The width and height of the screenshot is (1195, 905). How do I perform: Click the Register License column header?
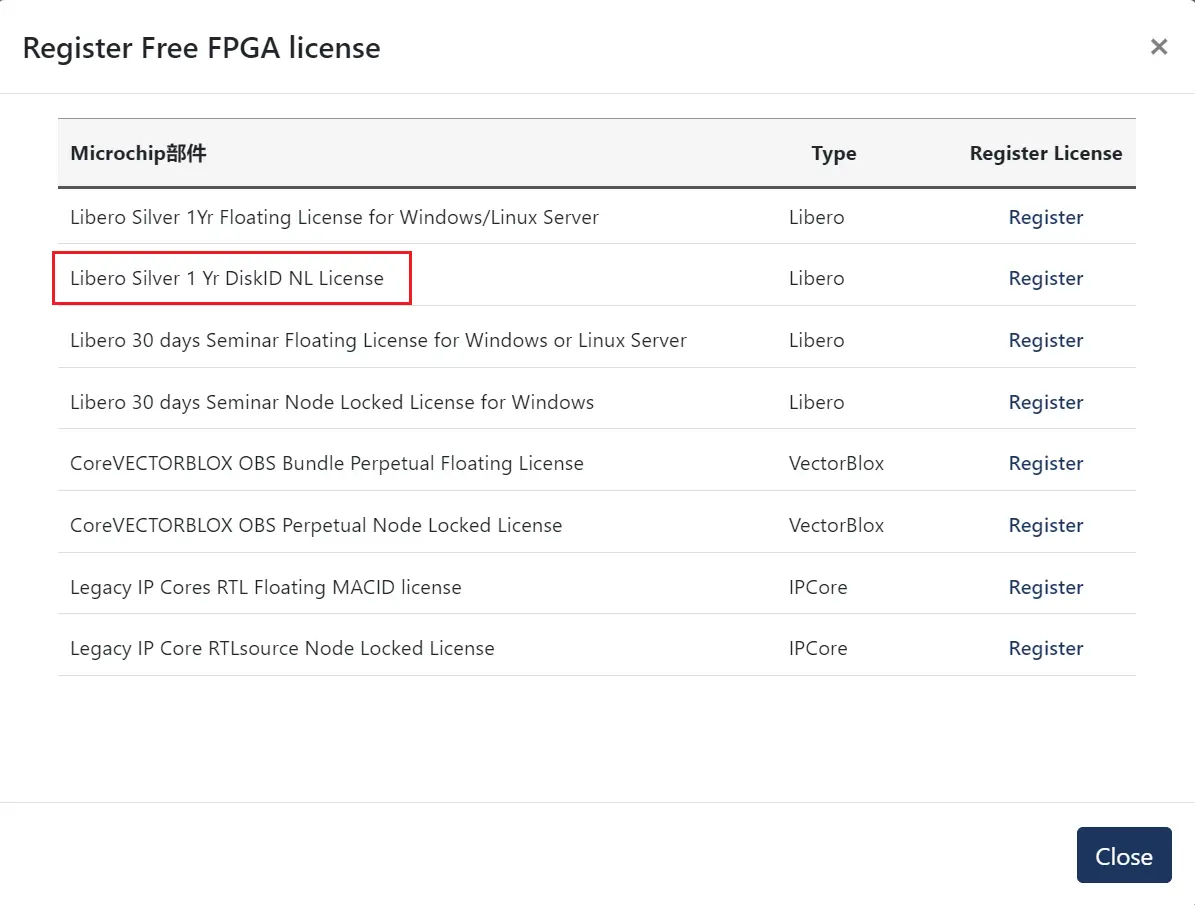click(1045, 153)
